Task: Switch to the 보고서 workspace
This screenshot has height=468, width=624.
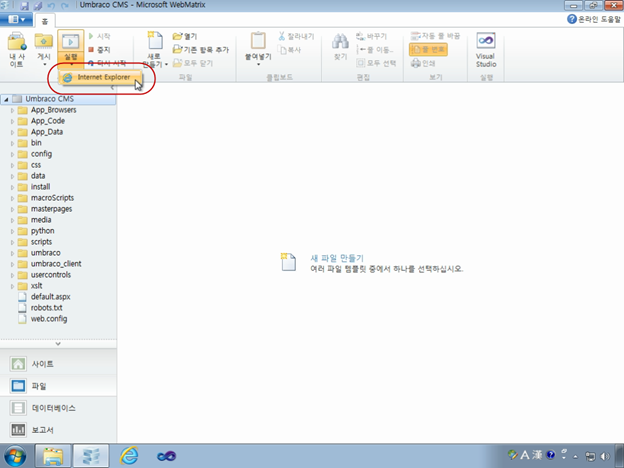Action: coord(58,430)
